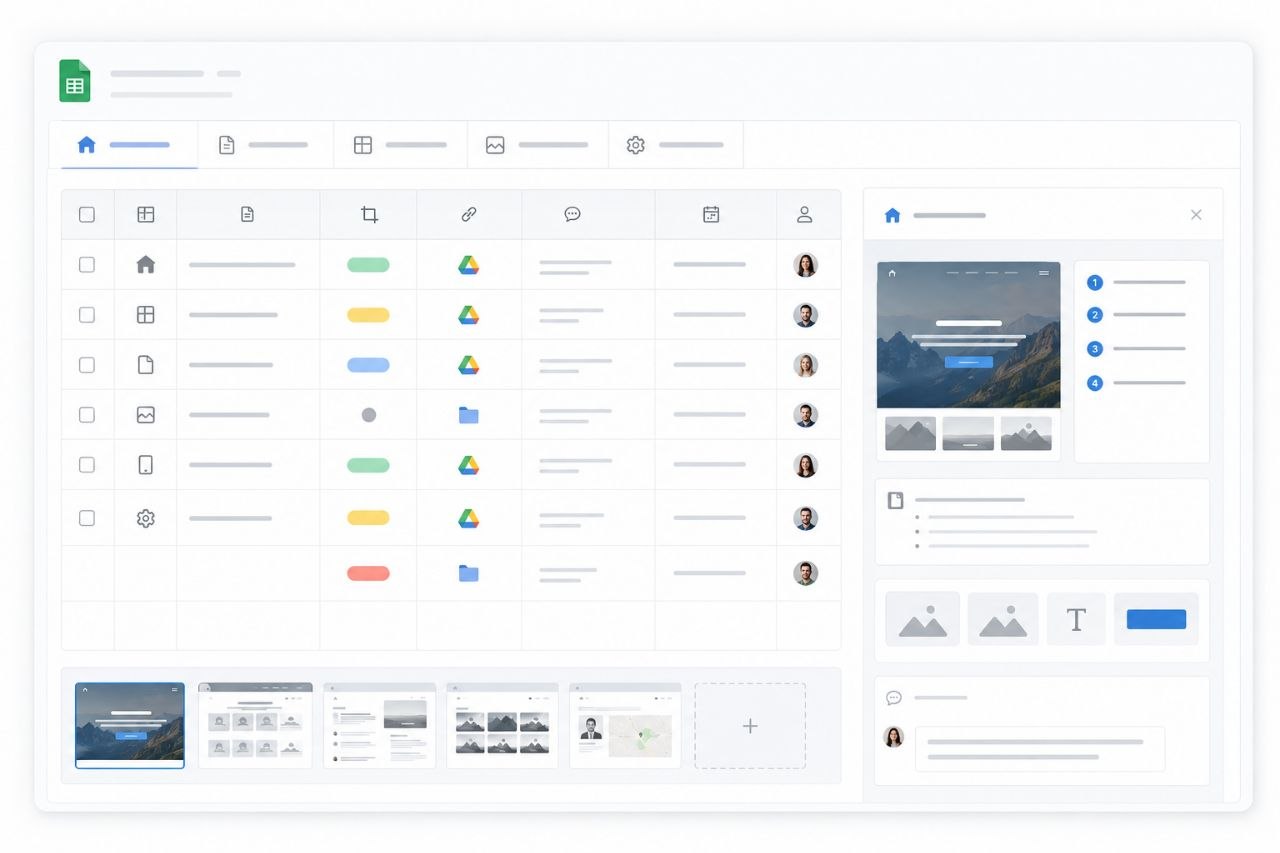Select the image picture tab
1280x853 pixels.
pos(537,145)
